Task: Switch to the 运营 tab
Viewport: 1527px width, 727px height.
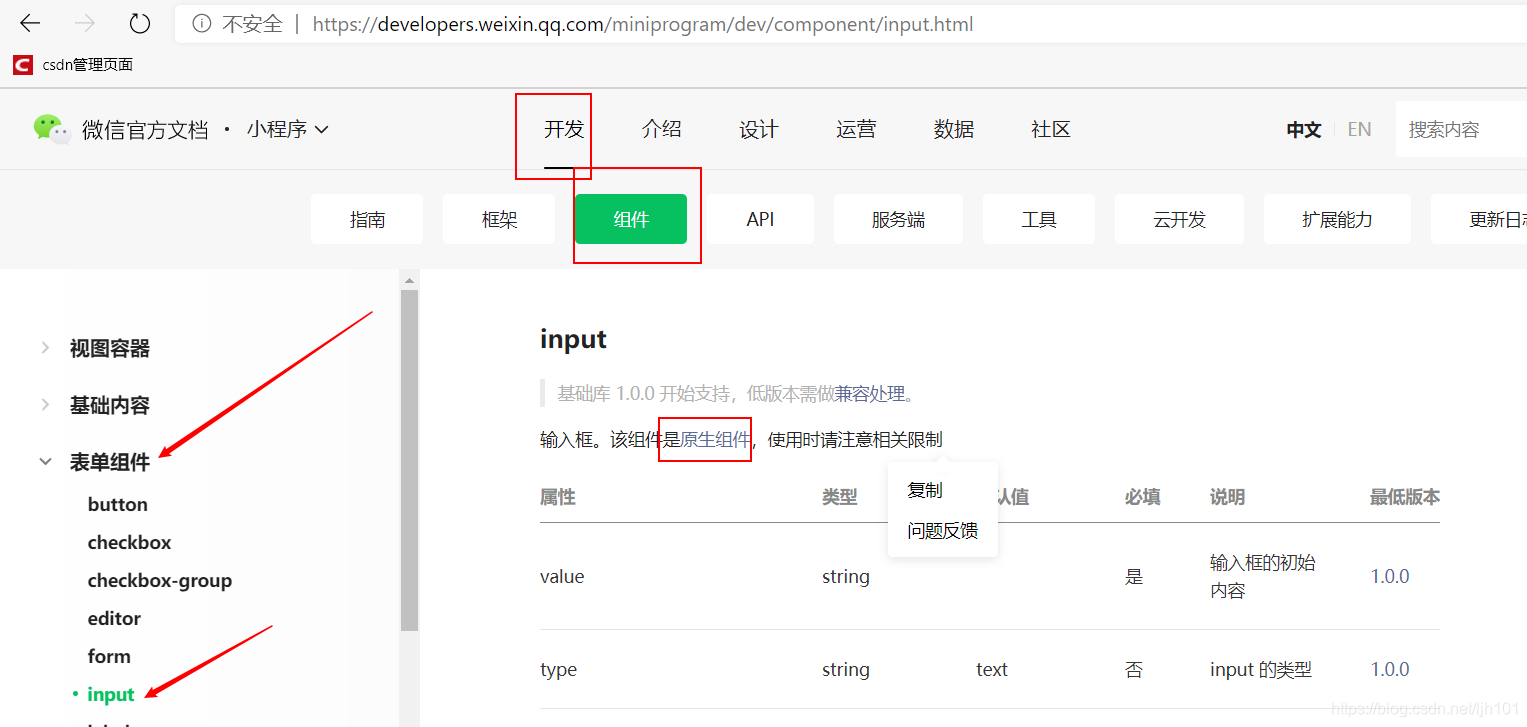Action: click(x=856, y=129)
